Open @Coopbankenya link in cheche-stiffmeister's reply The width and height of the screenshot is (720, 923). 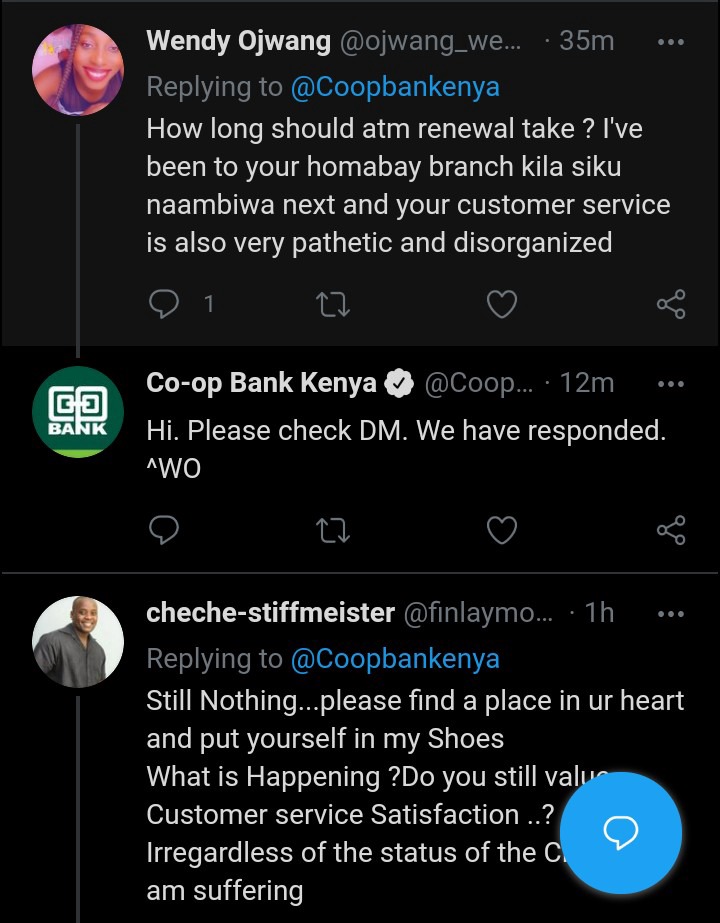tap(395, 659)
